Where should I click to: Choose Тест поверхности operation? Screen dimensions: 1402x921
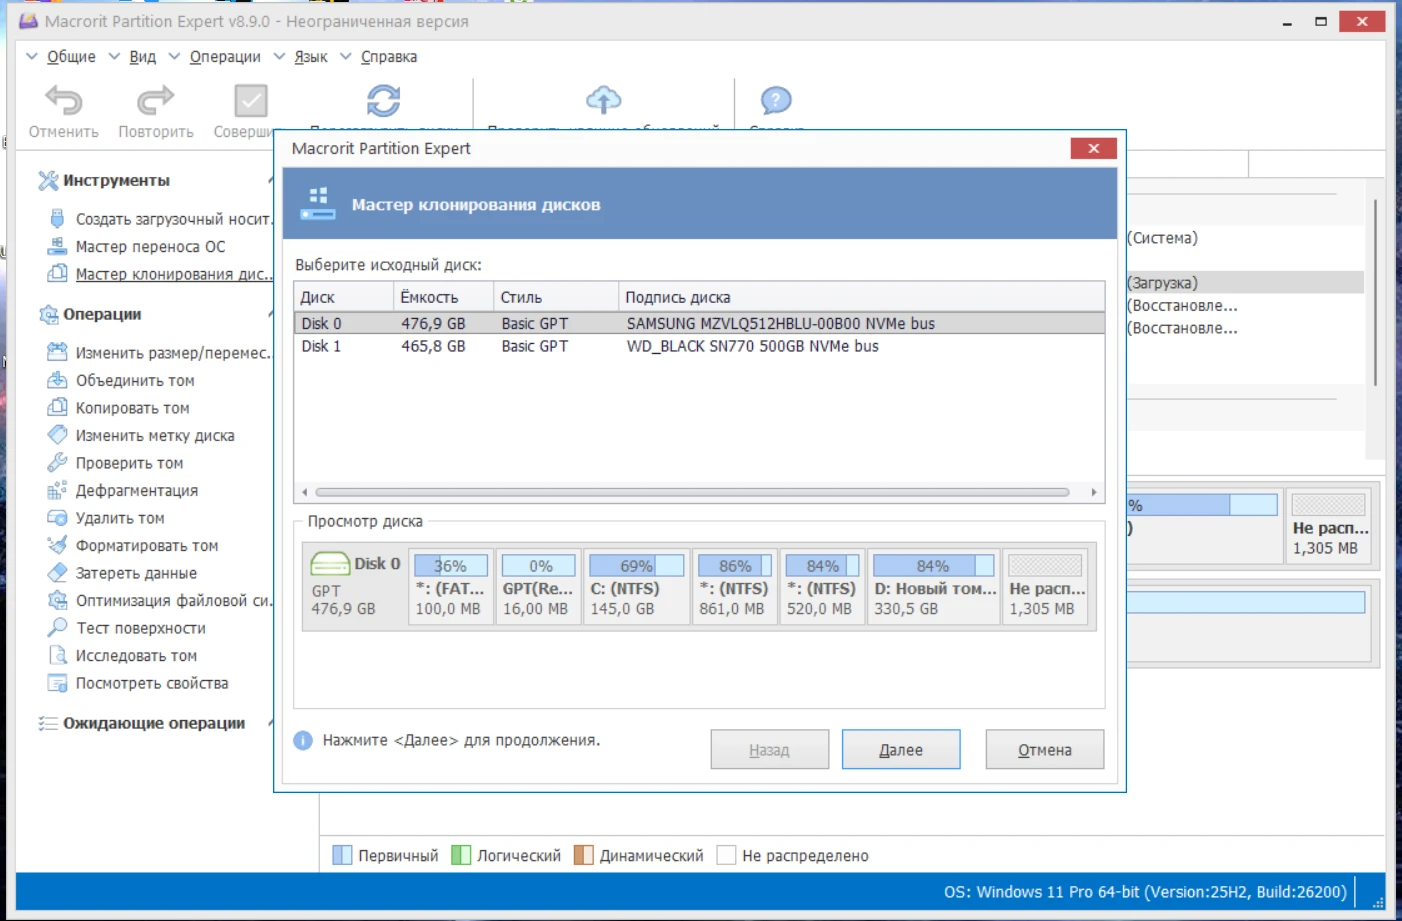click(x=140, y=628)
